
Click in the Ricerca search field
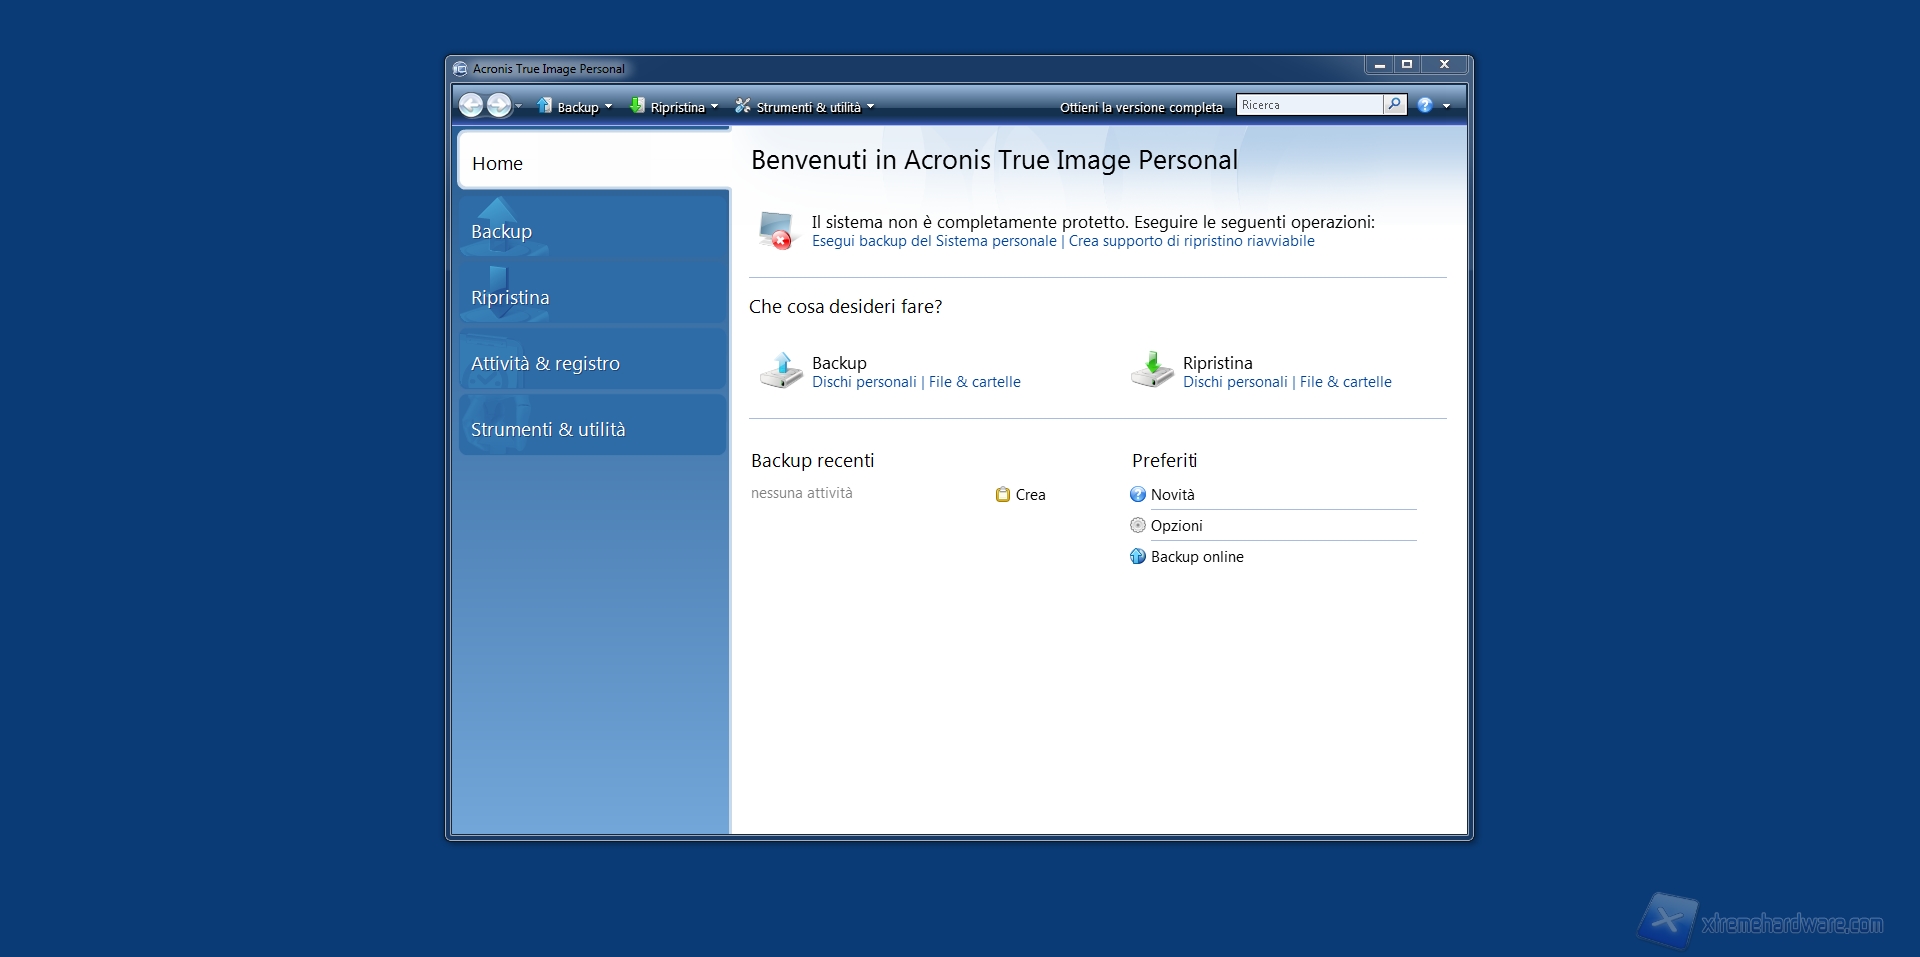(1309, 105)
